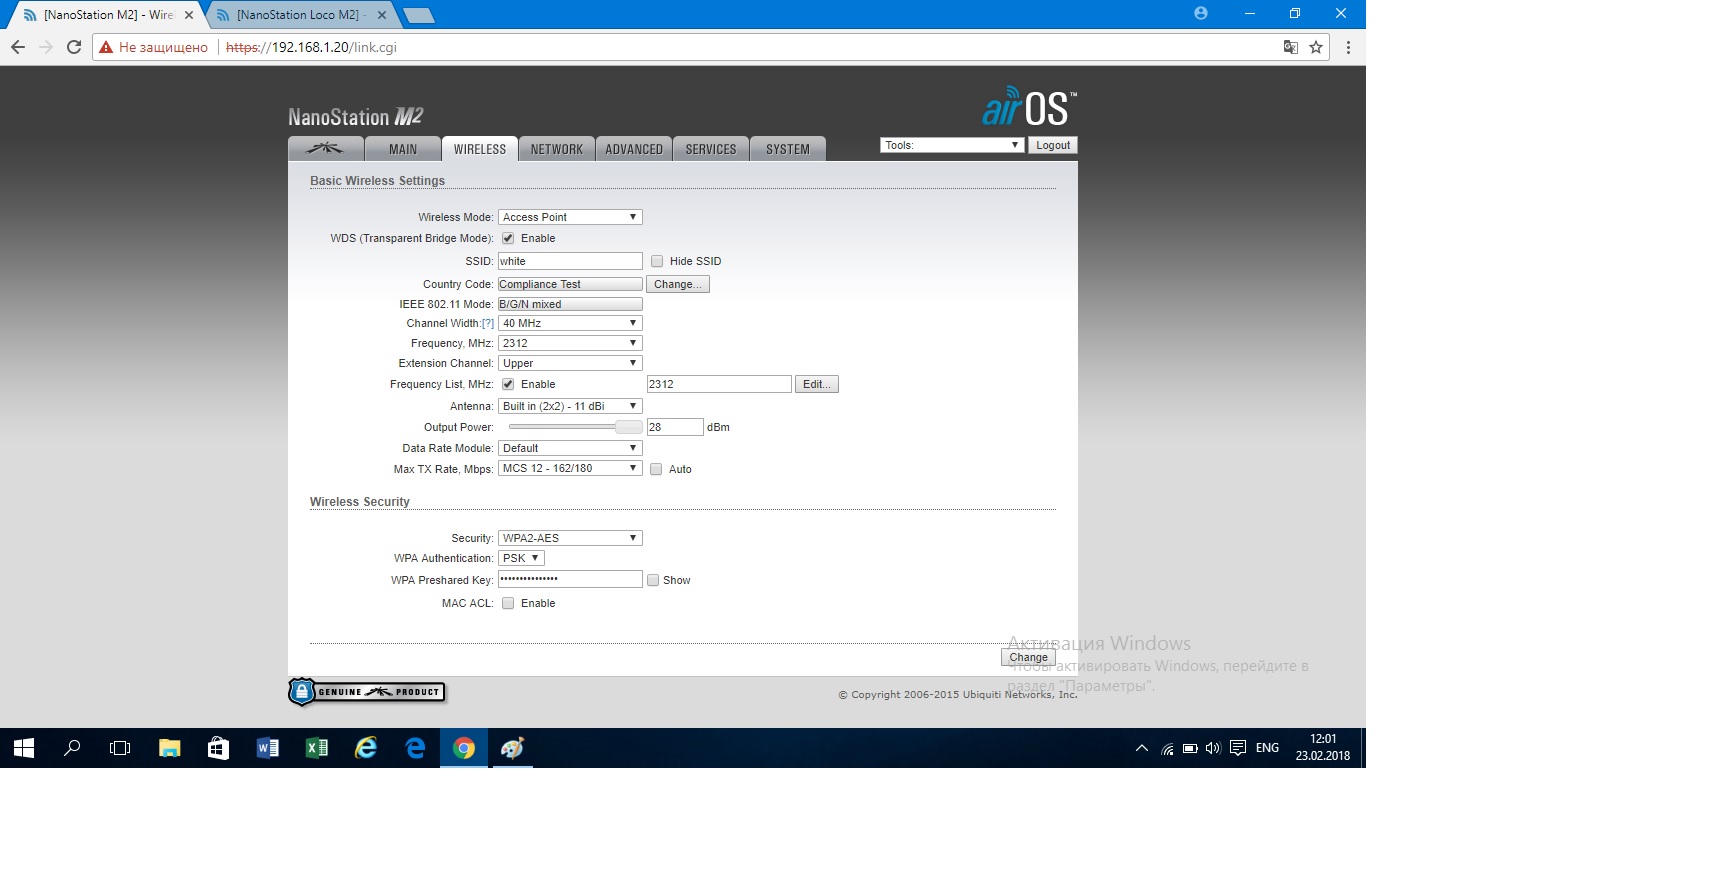Select the WIRELESS tab

tap(480, 149)
